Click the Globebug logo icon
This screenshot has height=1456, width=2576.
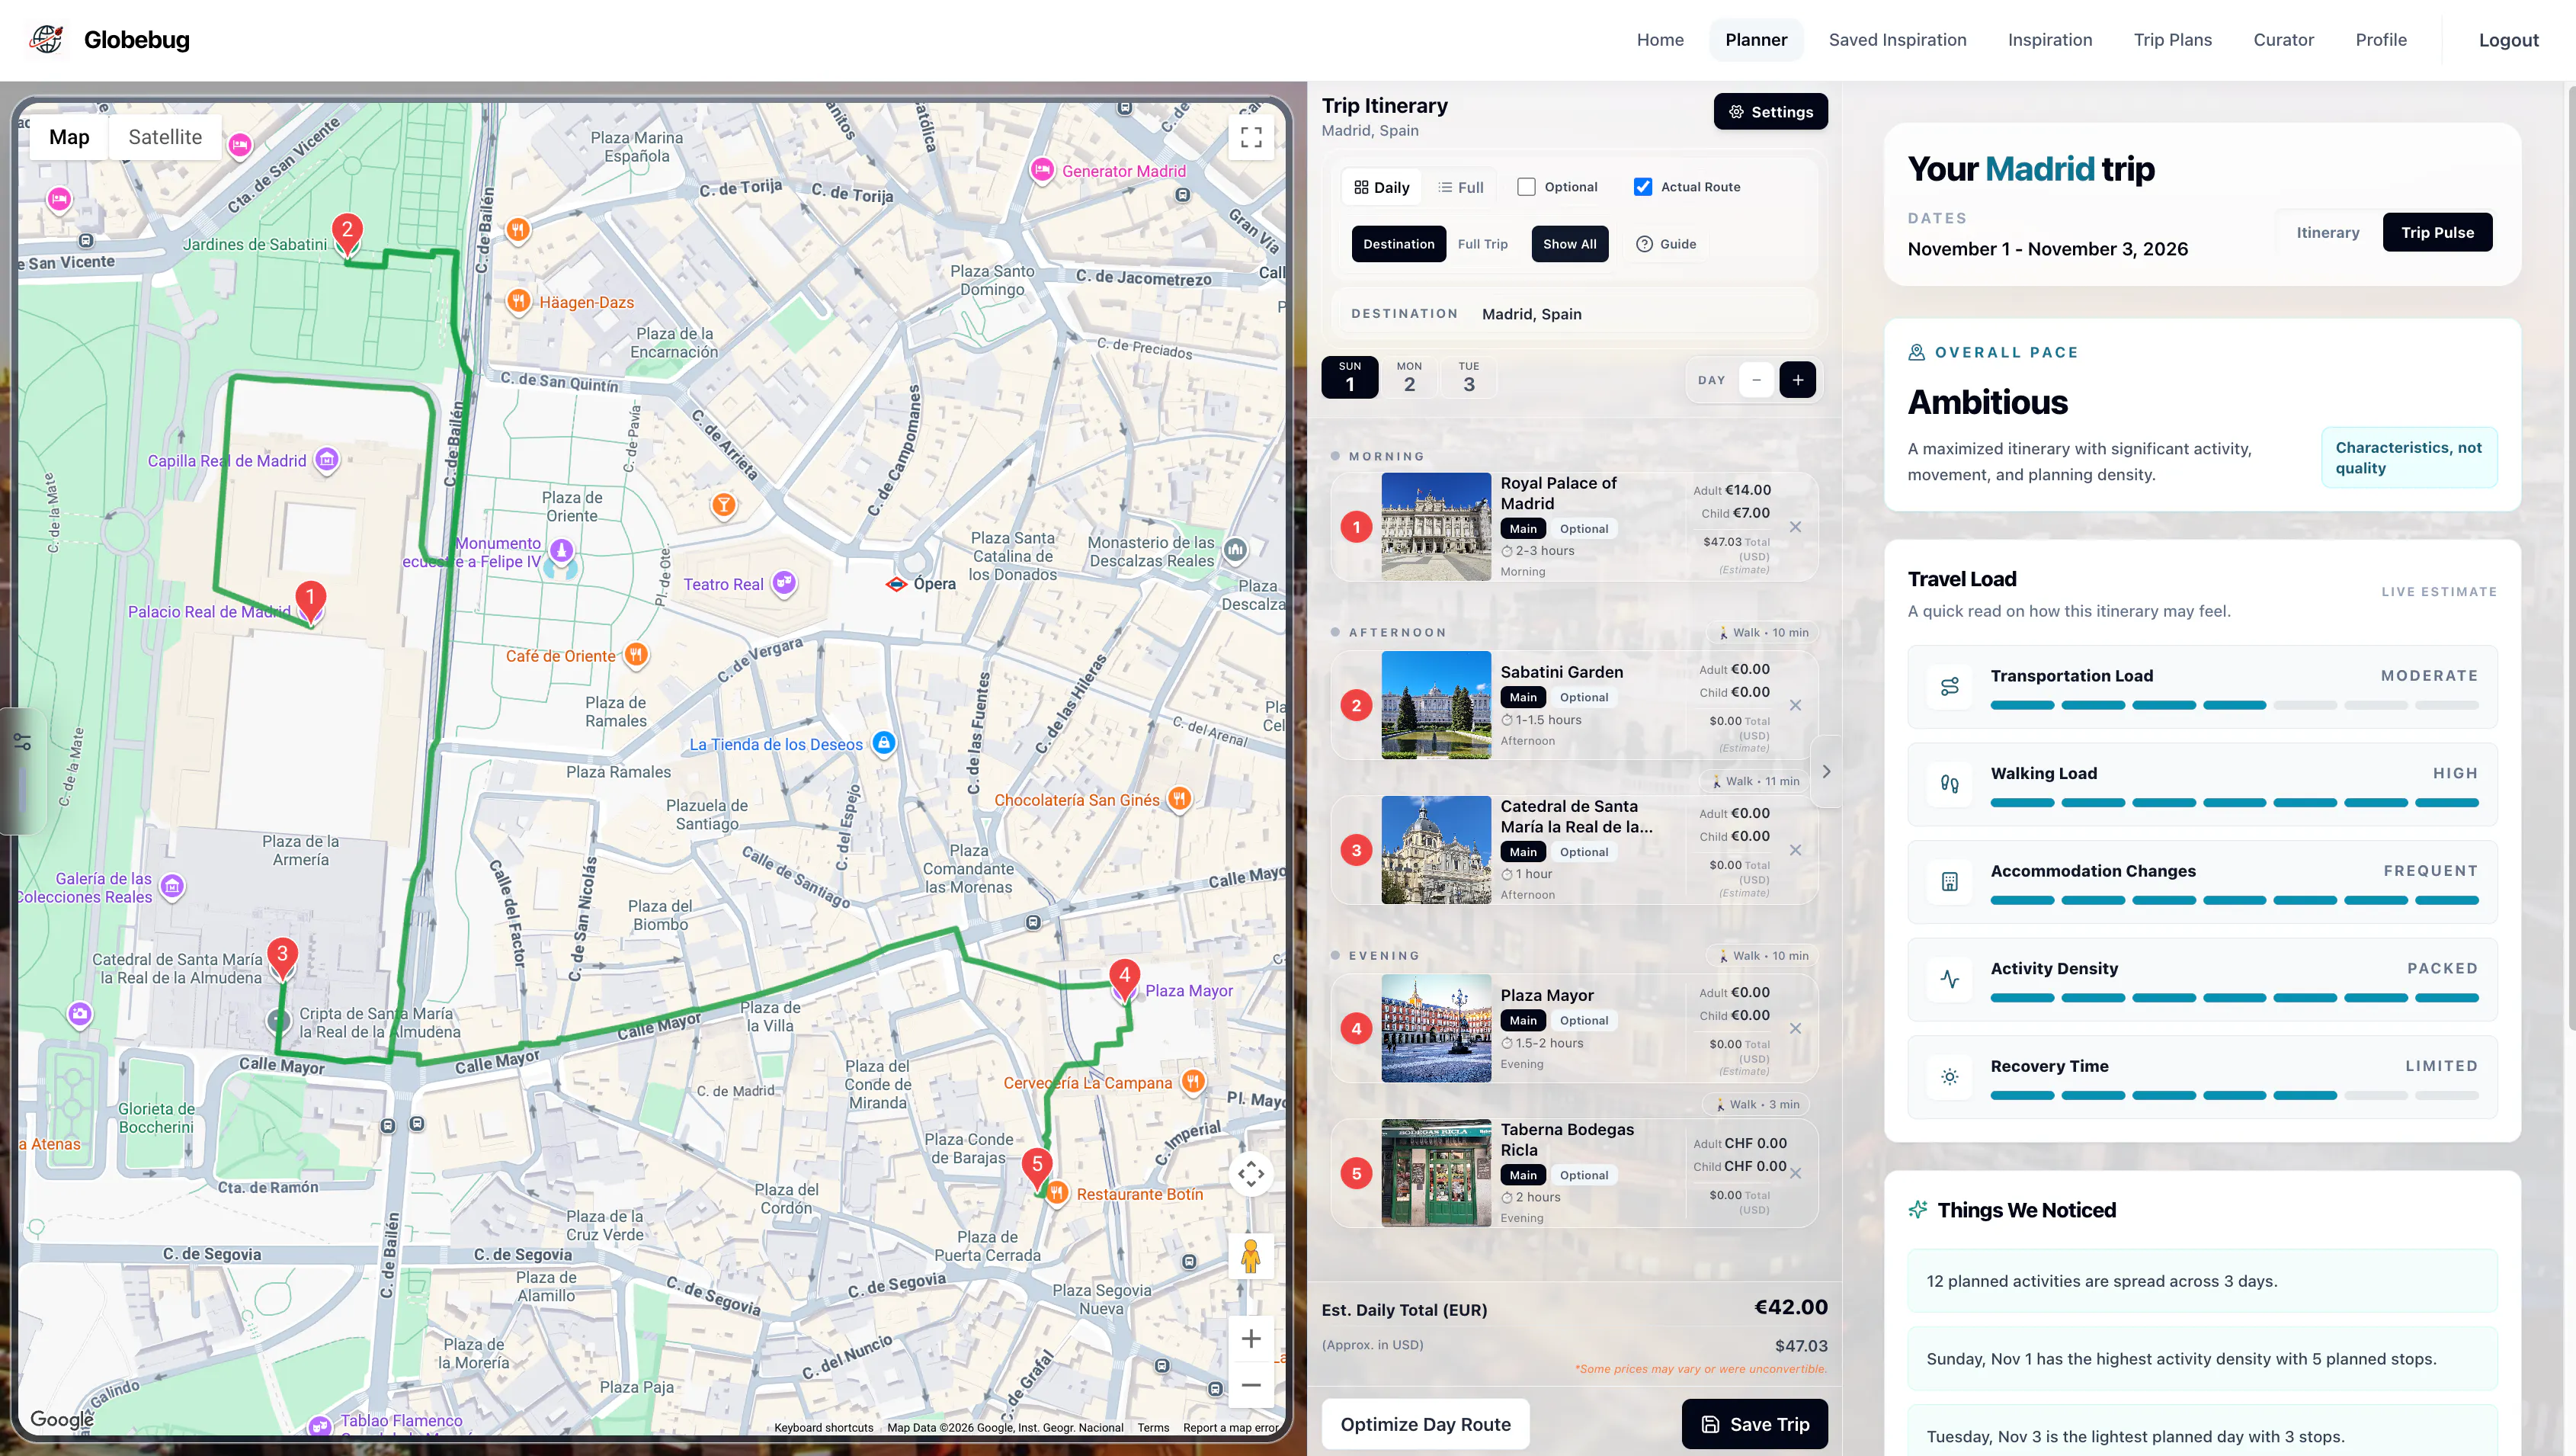pyautogui.click(x=46, y=39)
